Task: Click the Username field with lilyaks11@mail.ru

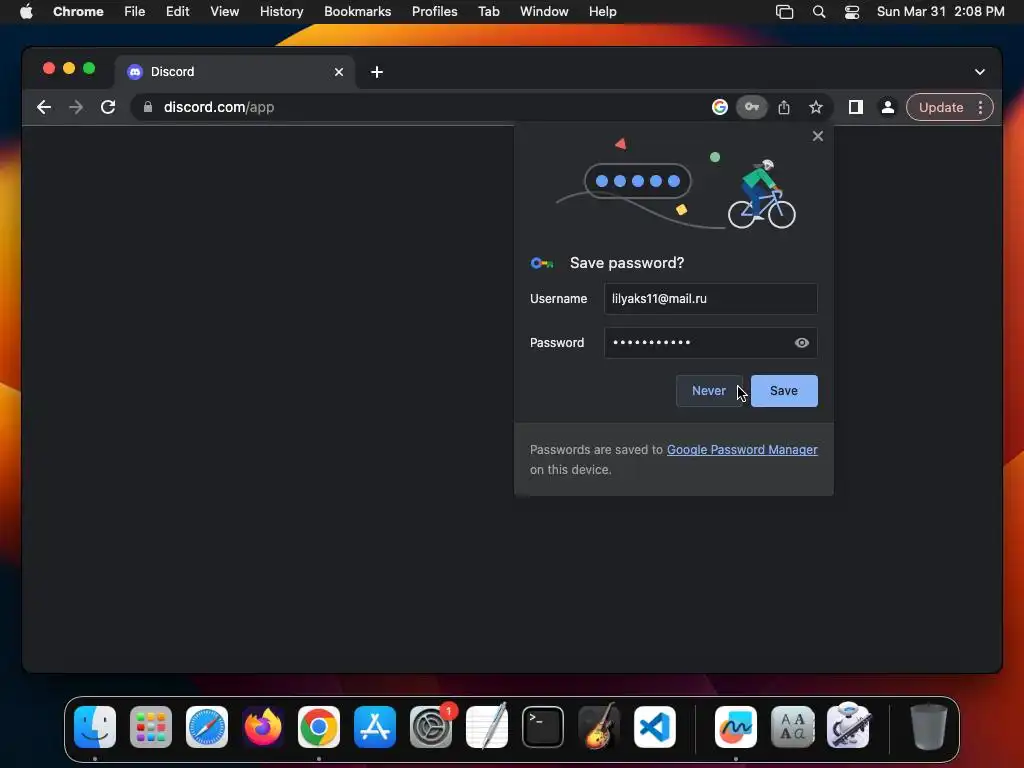Action: point(711,298)
